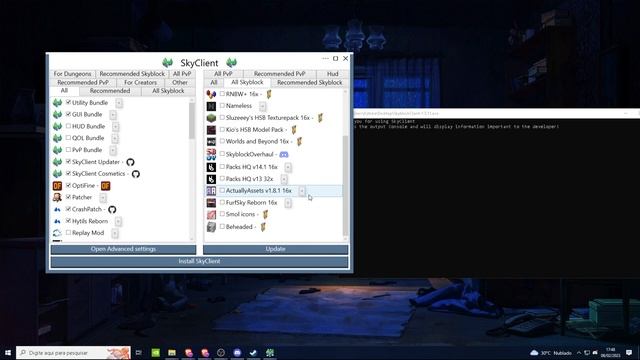
Task: Click forum link icon beside RNBW+ 16x
Action: [x=269, y=94]
